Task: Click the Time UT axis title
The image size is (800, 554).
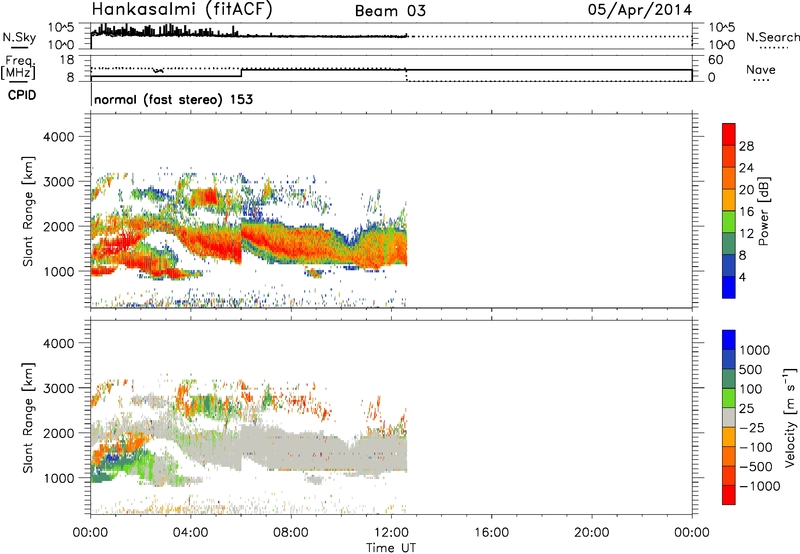Action: click(391, 548)
